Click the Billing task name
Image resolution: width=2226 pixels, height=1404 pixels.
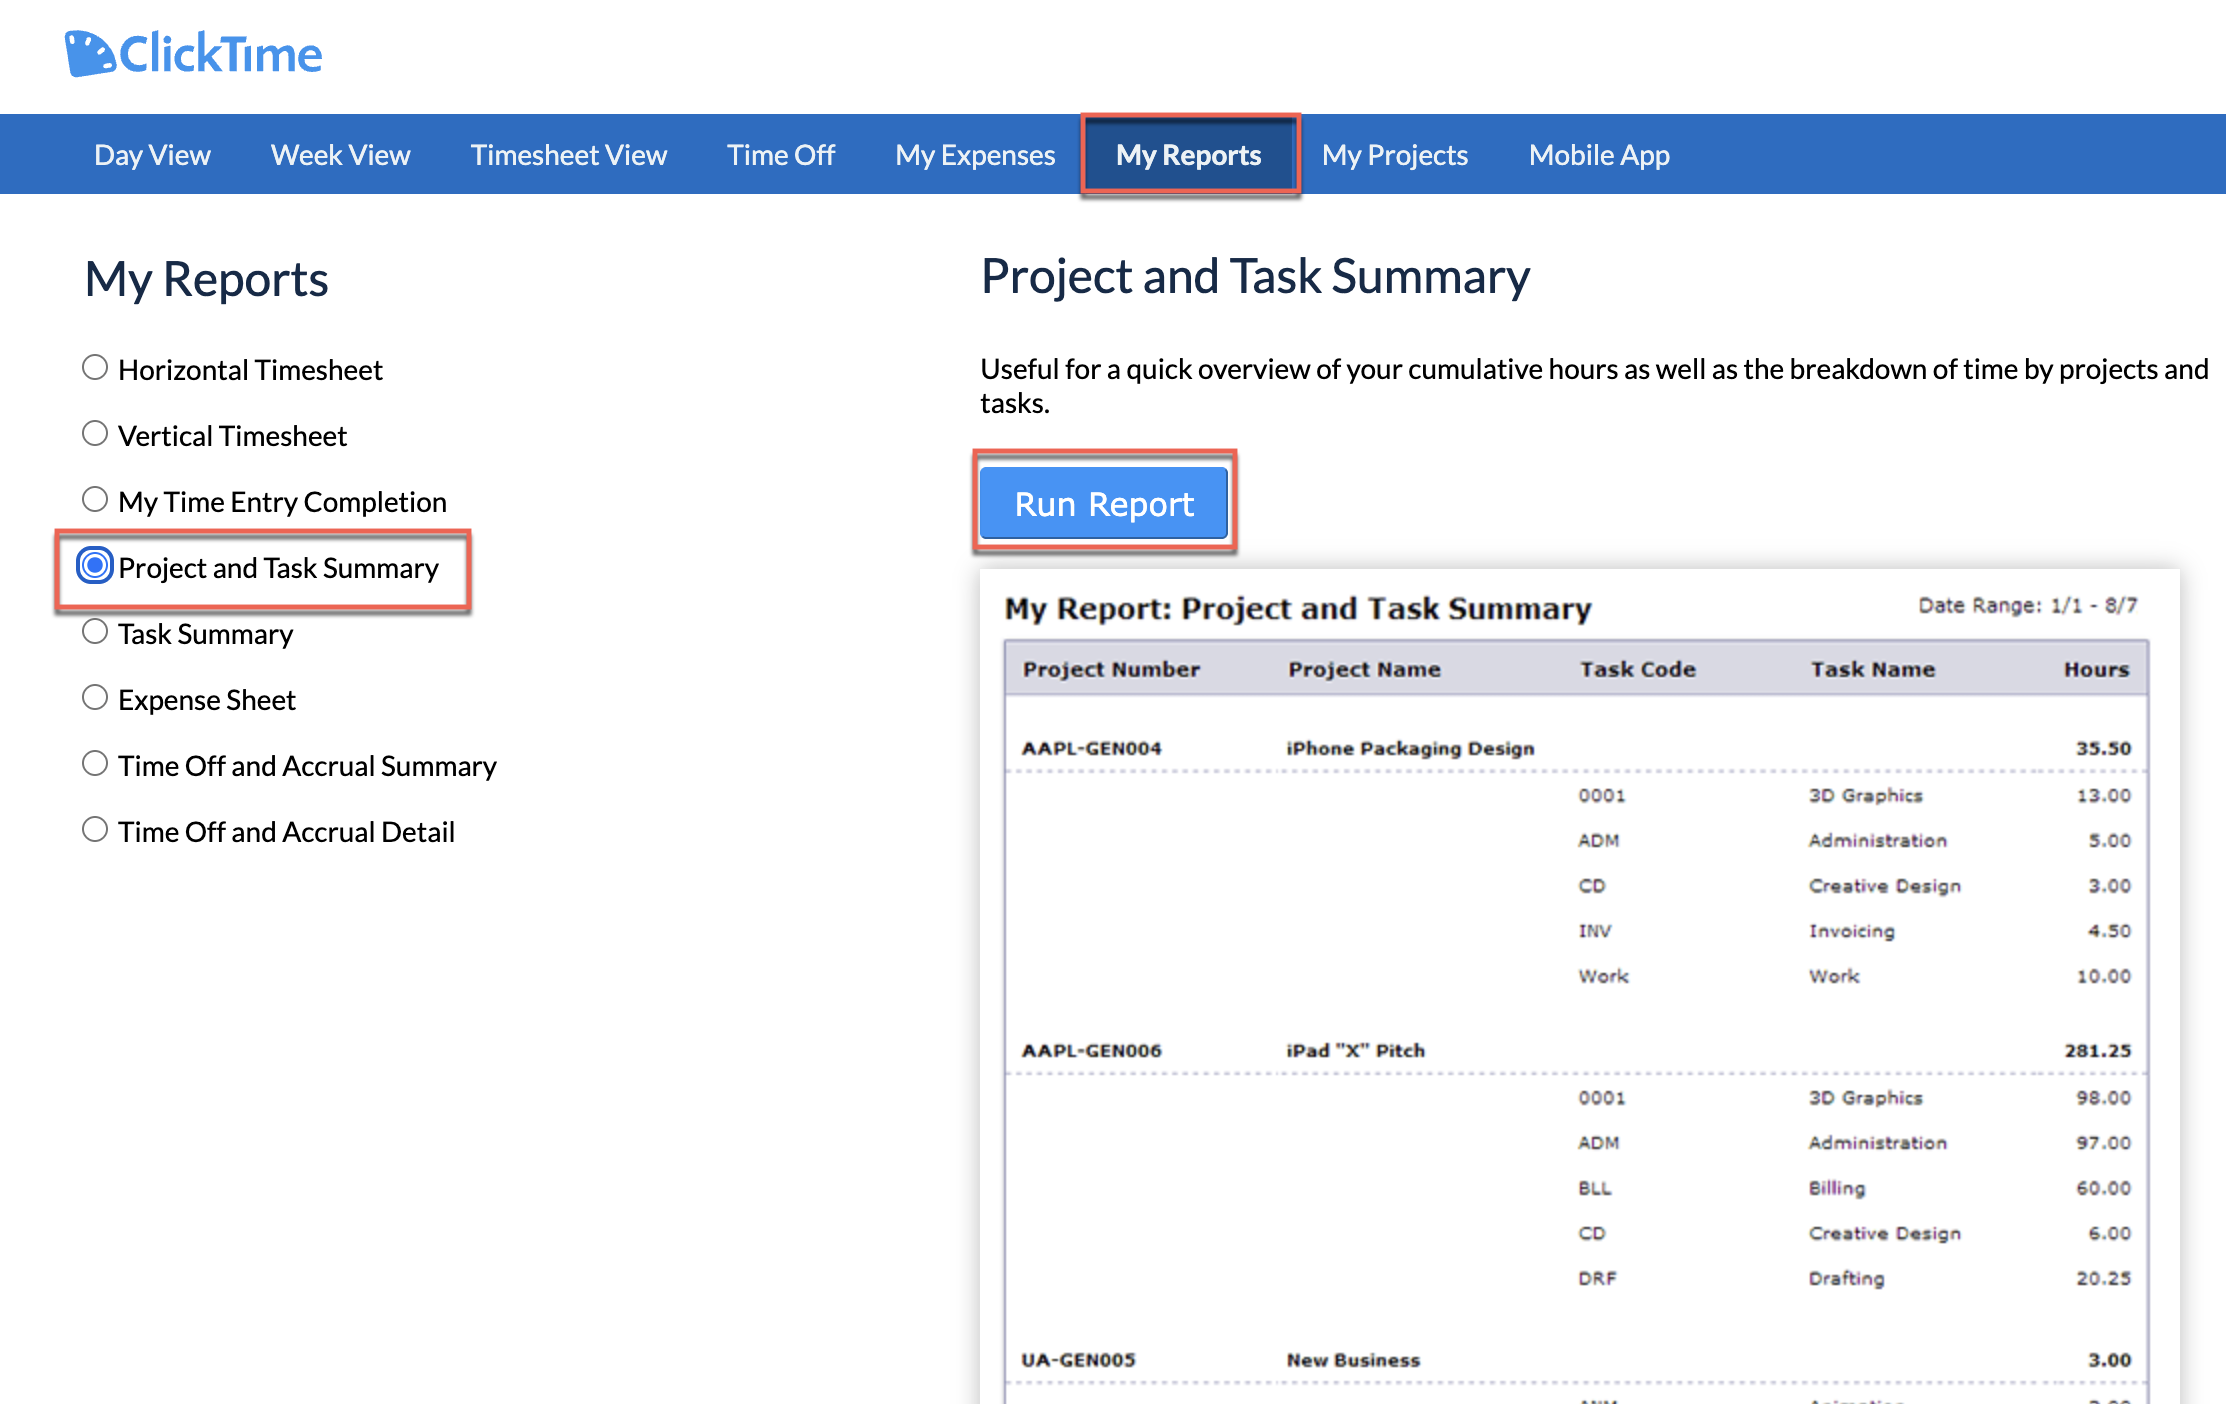(1836, 1188)
